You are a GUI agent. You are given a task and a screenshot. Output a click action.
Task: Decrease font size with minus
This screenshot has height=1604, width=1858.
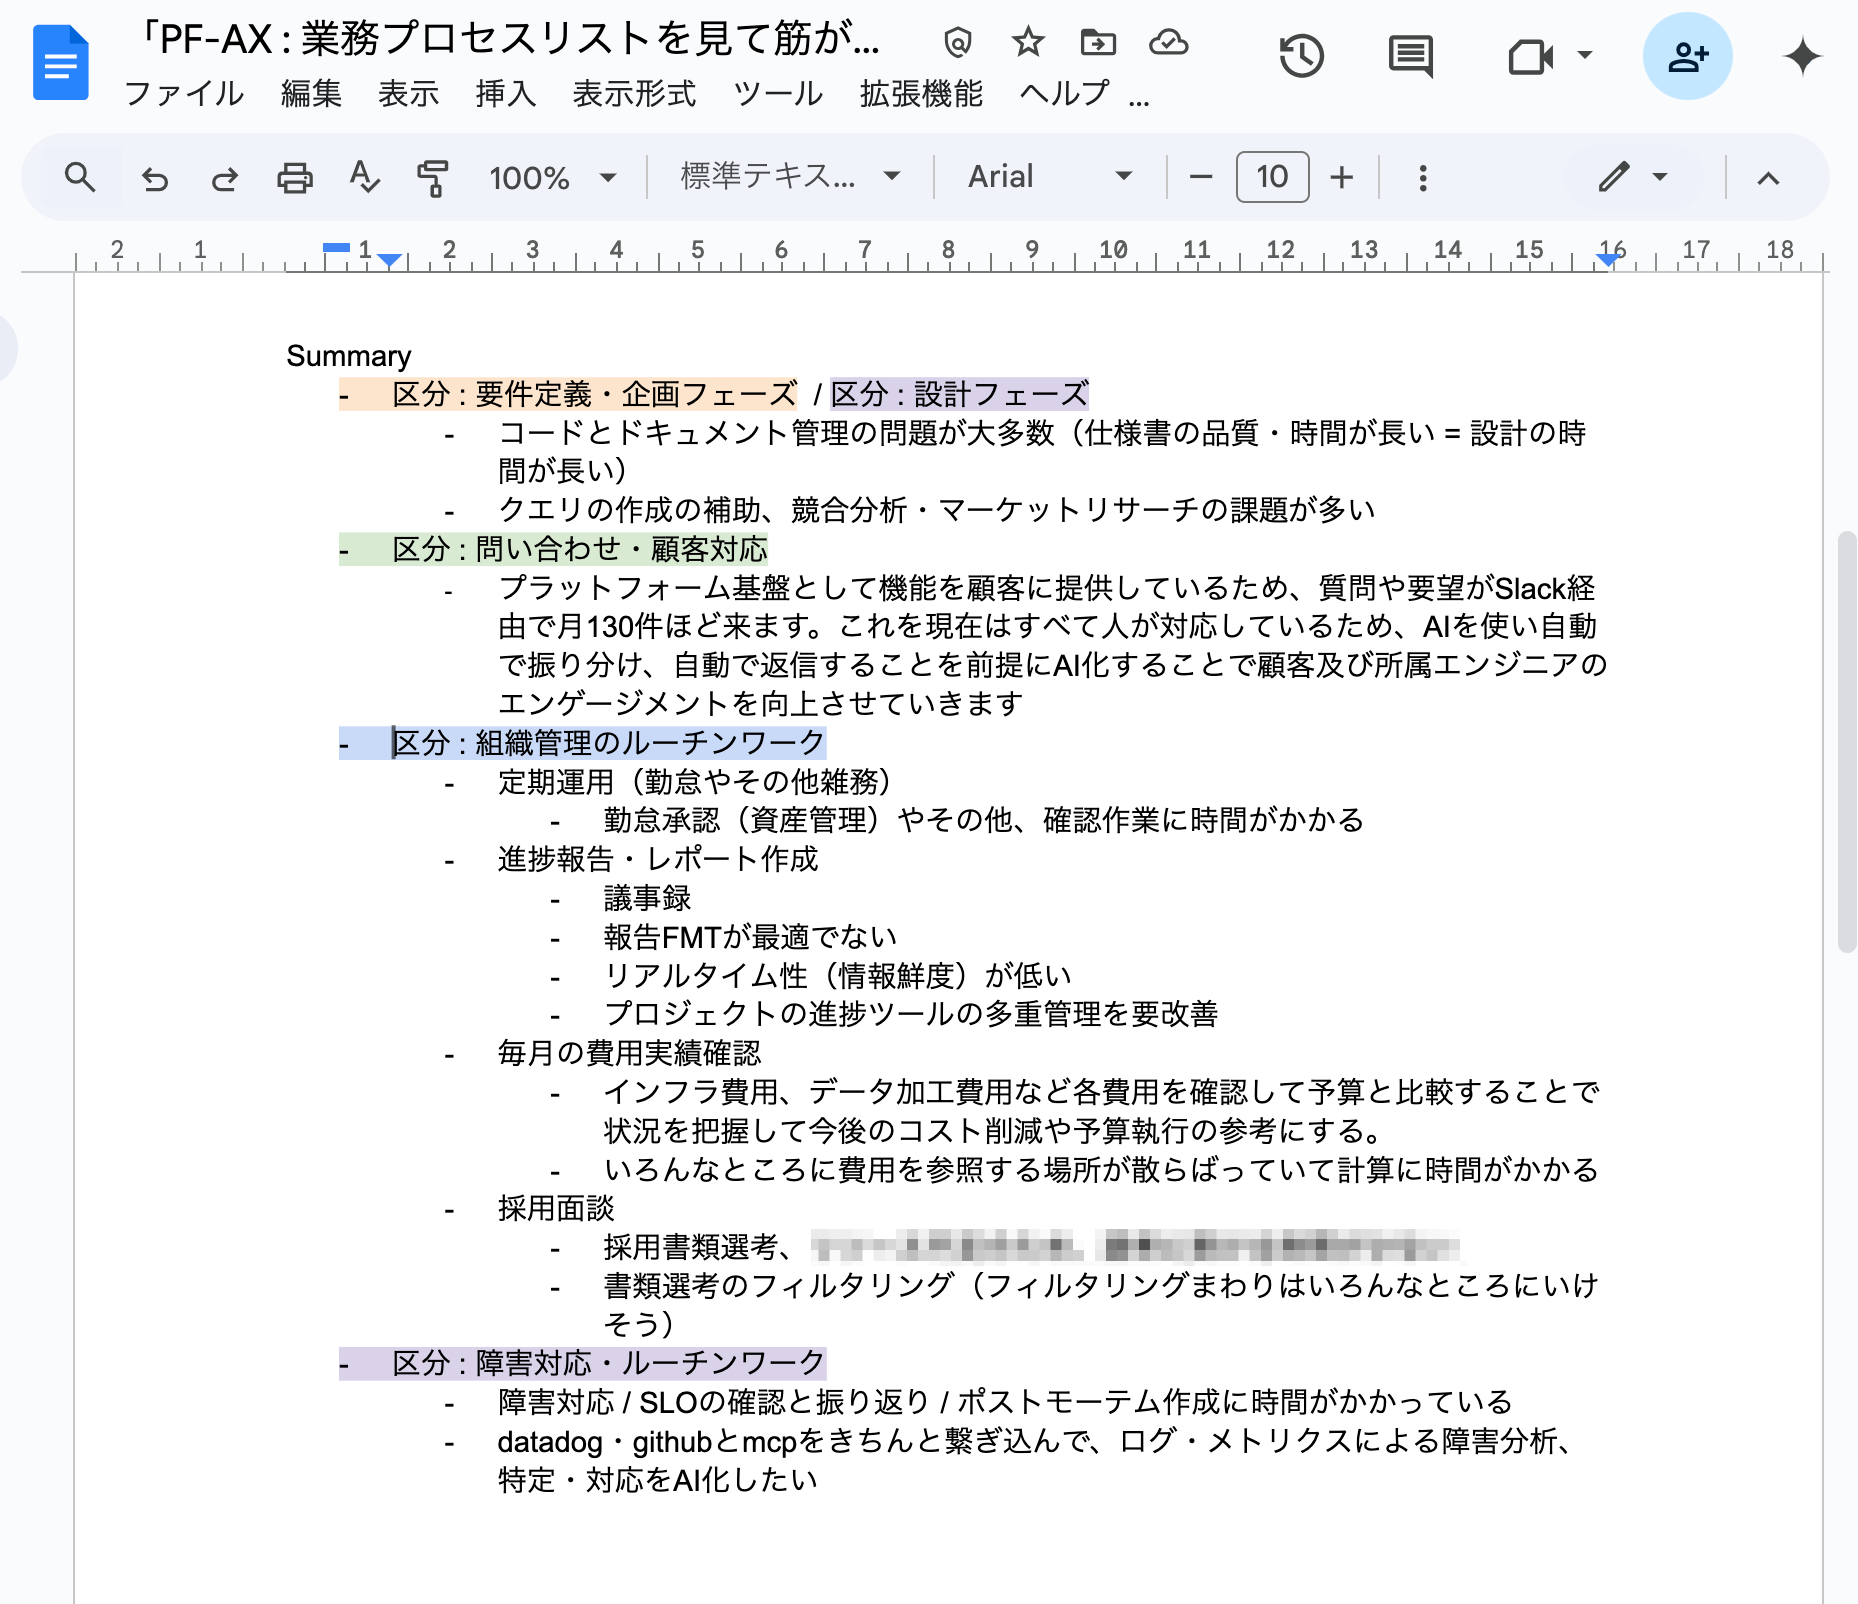pyautogui.click(x=1201, y=178)
